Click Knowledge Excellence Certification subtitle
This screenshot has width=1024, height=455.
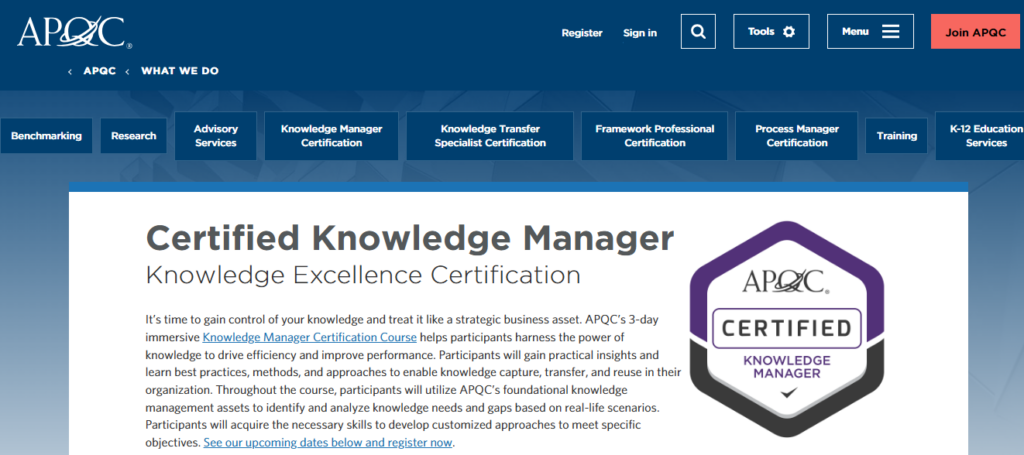pos(363,275)
